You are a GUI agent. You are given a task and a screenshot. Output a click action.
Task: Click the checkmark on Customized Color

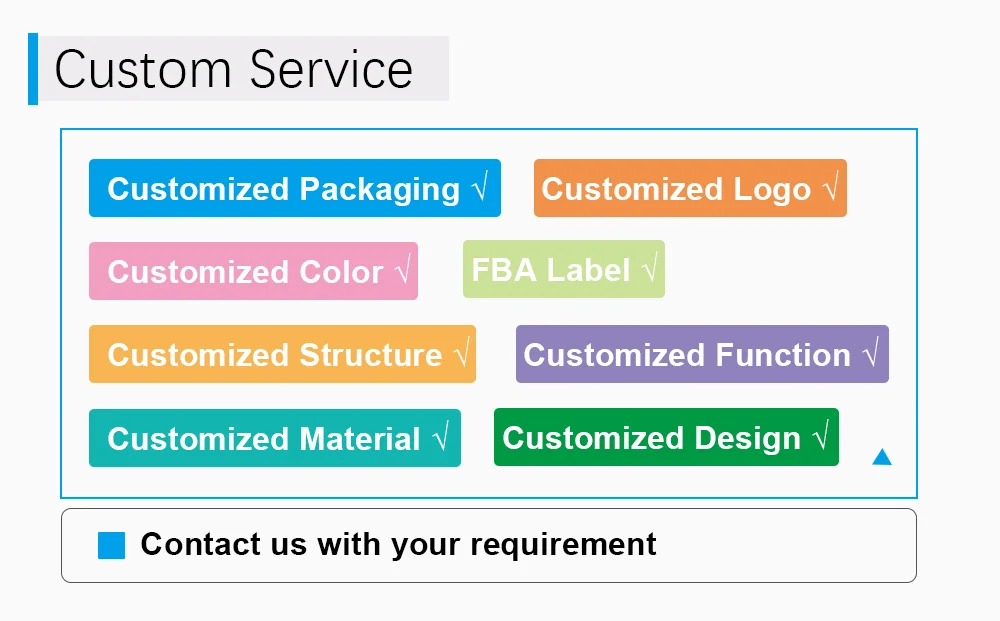402,271
